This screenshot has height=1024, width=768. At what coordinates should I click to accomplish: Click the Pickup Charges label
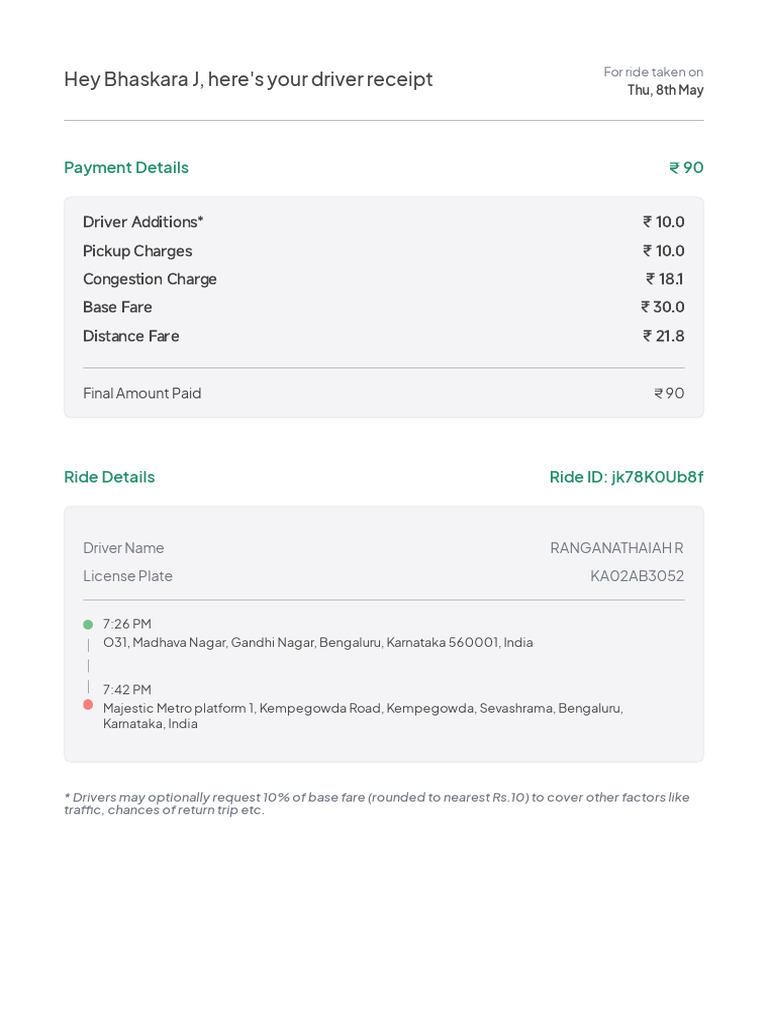(137, 251)
